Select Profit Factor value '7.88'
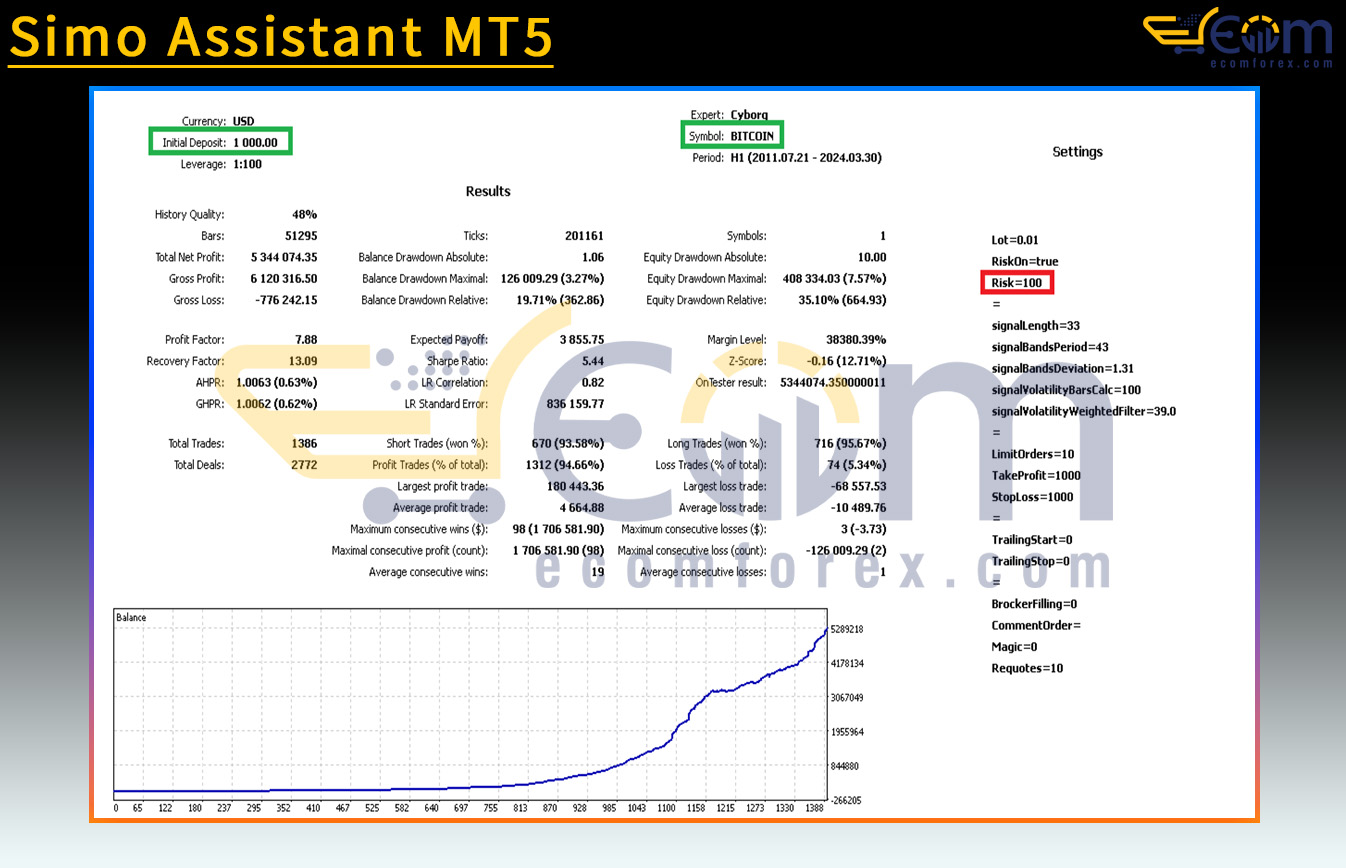 (x=305, y=340)
